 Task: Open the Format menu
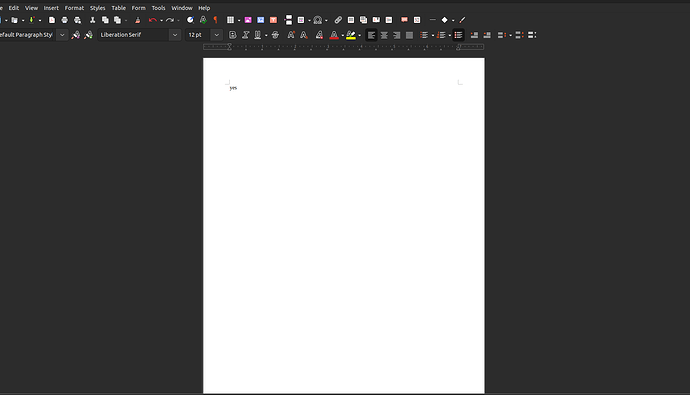point(74,8)
